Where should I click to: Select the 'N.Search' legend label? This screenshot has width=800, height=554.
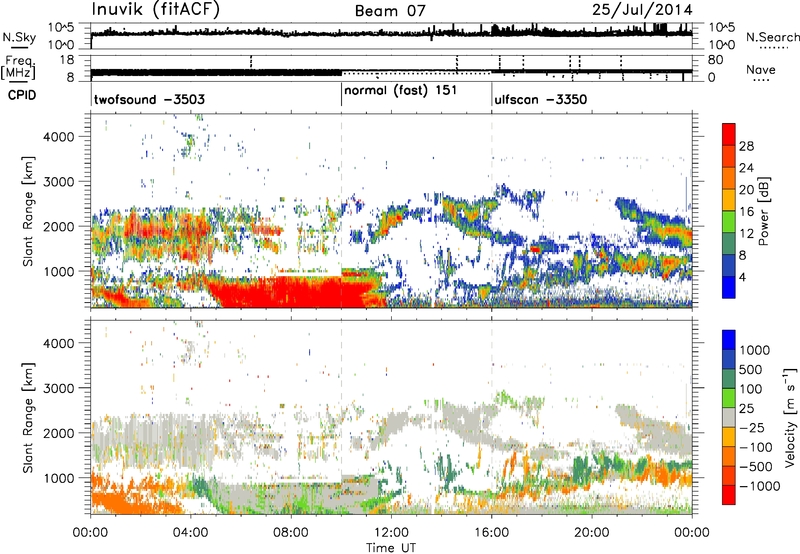click(x=773, y=37)
